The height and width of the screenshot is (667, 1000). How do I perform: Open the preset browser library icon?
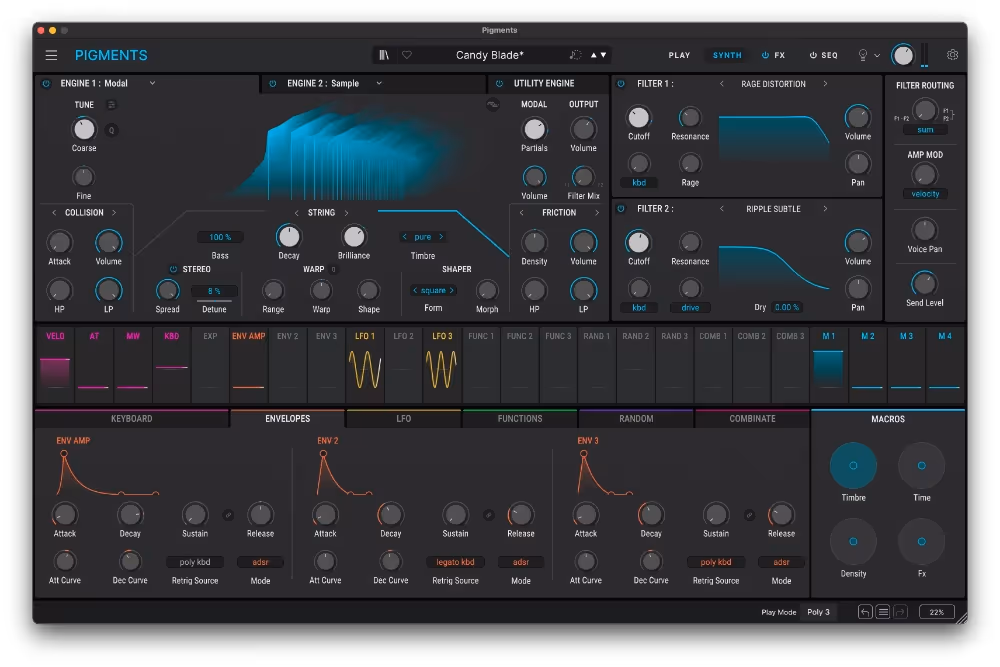[384, 55]
